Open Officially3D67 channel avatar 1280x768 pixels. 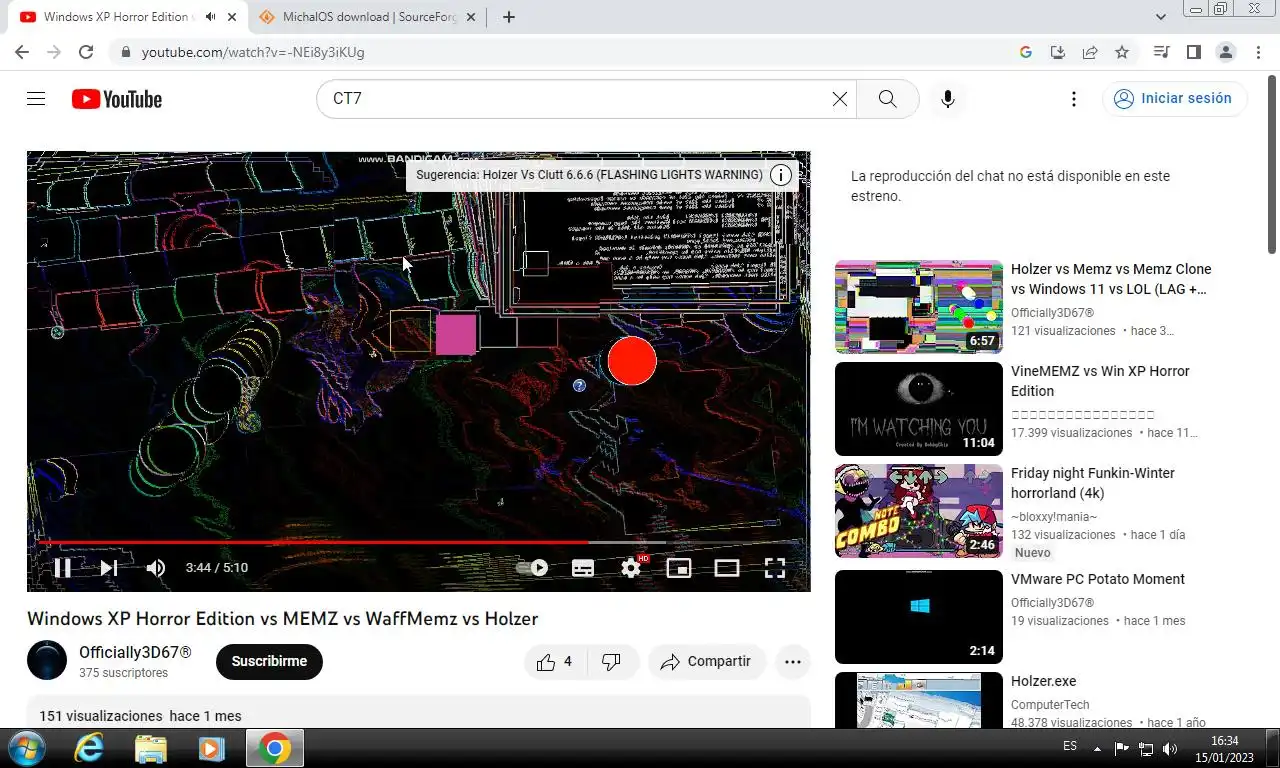coord(47,661)
